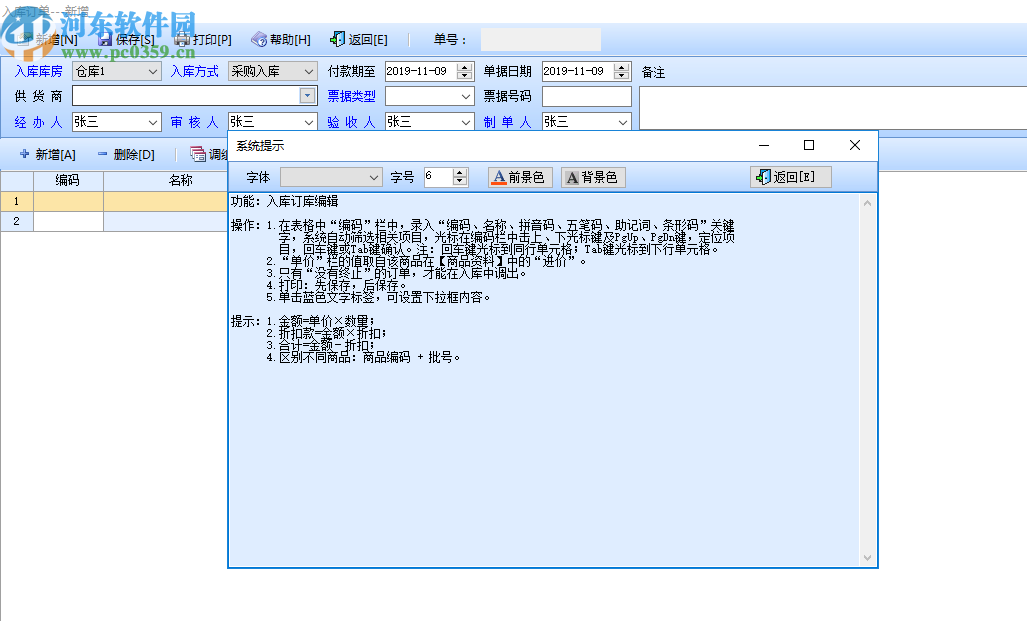Select row 2 in the table

16,221
